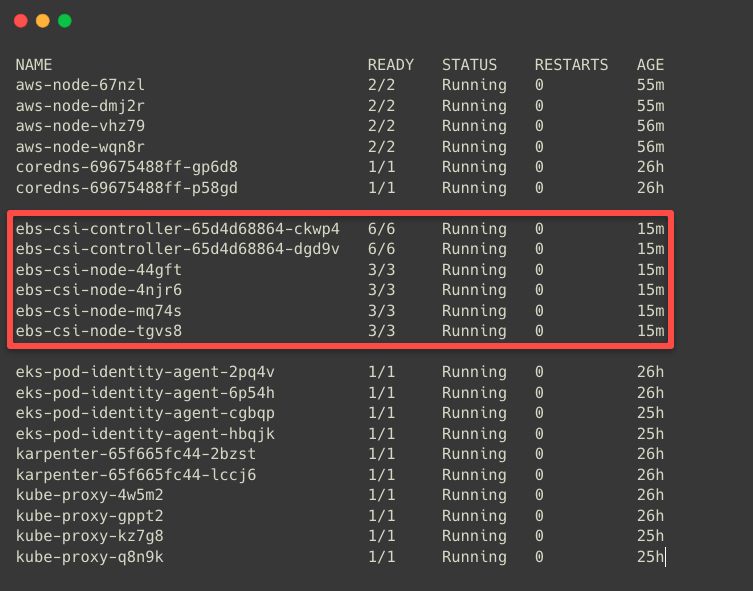The image size is (753, 591).
Task: Click pod name eks-pod-identity-agent-cgbqp
Action: [x=145, y=413]
